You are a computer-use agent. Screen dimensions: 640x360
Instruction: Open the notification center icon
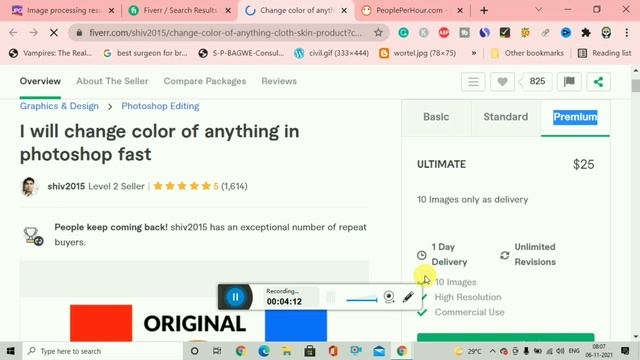(625, 351)
